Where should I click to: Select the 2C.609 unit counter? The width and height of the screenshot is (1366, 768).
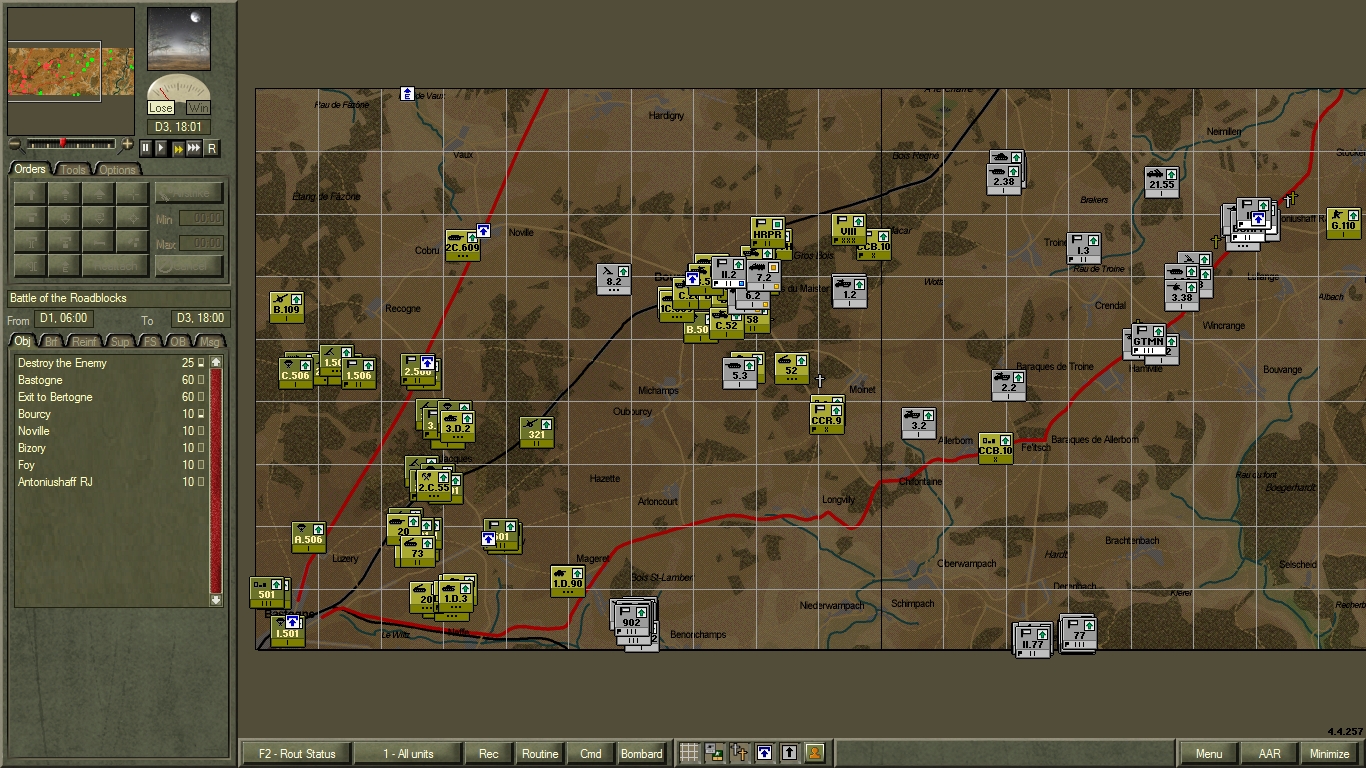tap(462, 245)
